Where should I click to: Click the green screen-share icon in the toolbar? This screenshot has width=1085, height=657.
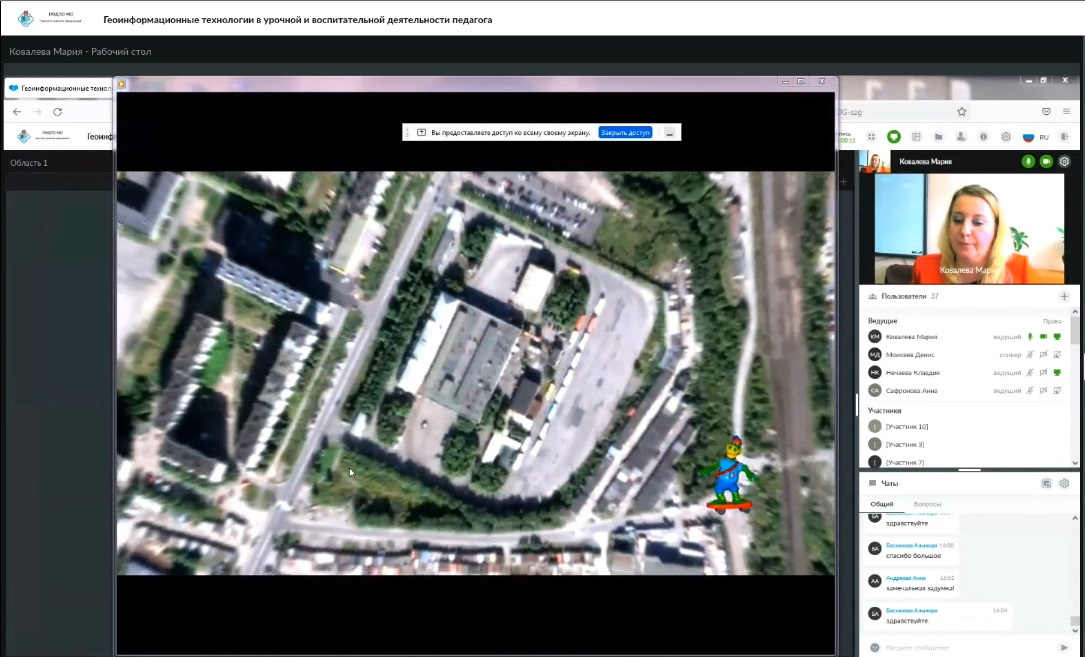click(894, 137)
